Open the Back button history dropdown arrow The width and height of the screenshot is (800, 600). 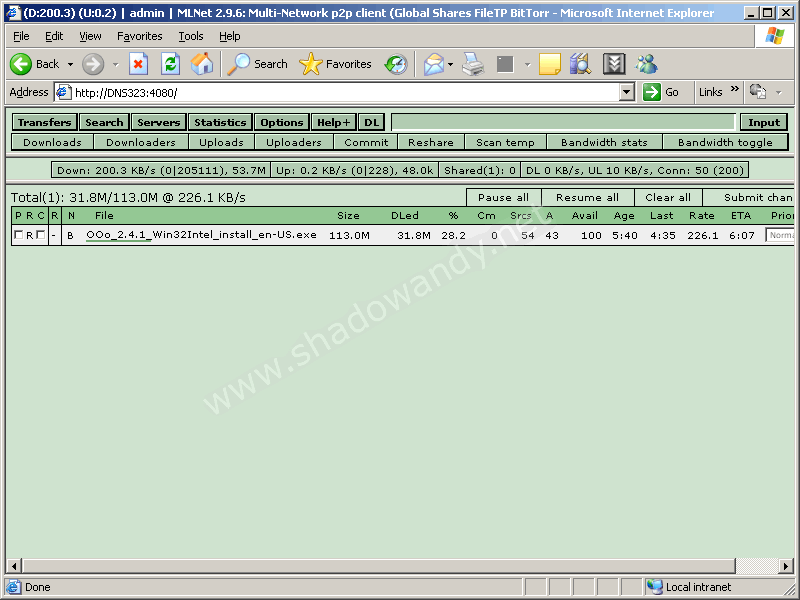(70, 64)
